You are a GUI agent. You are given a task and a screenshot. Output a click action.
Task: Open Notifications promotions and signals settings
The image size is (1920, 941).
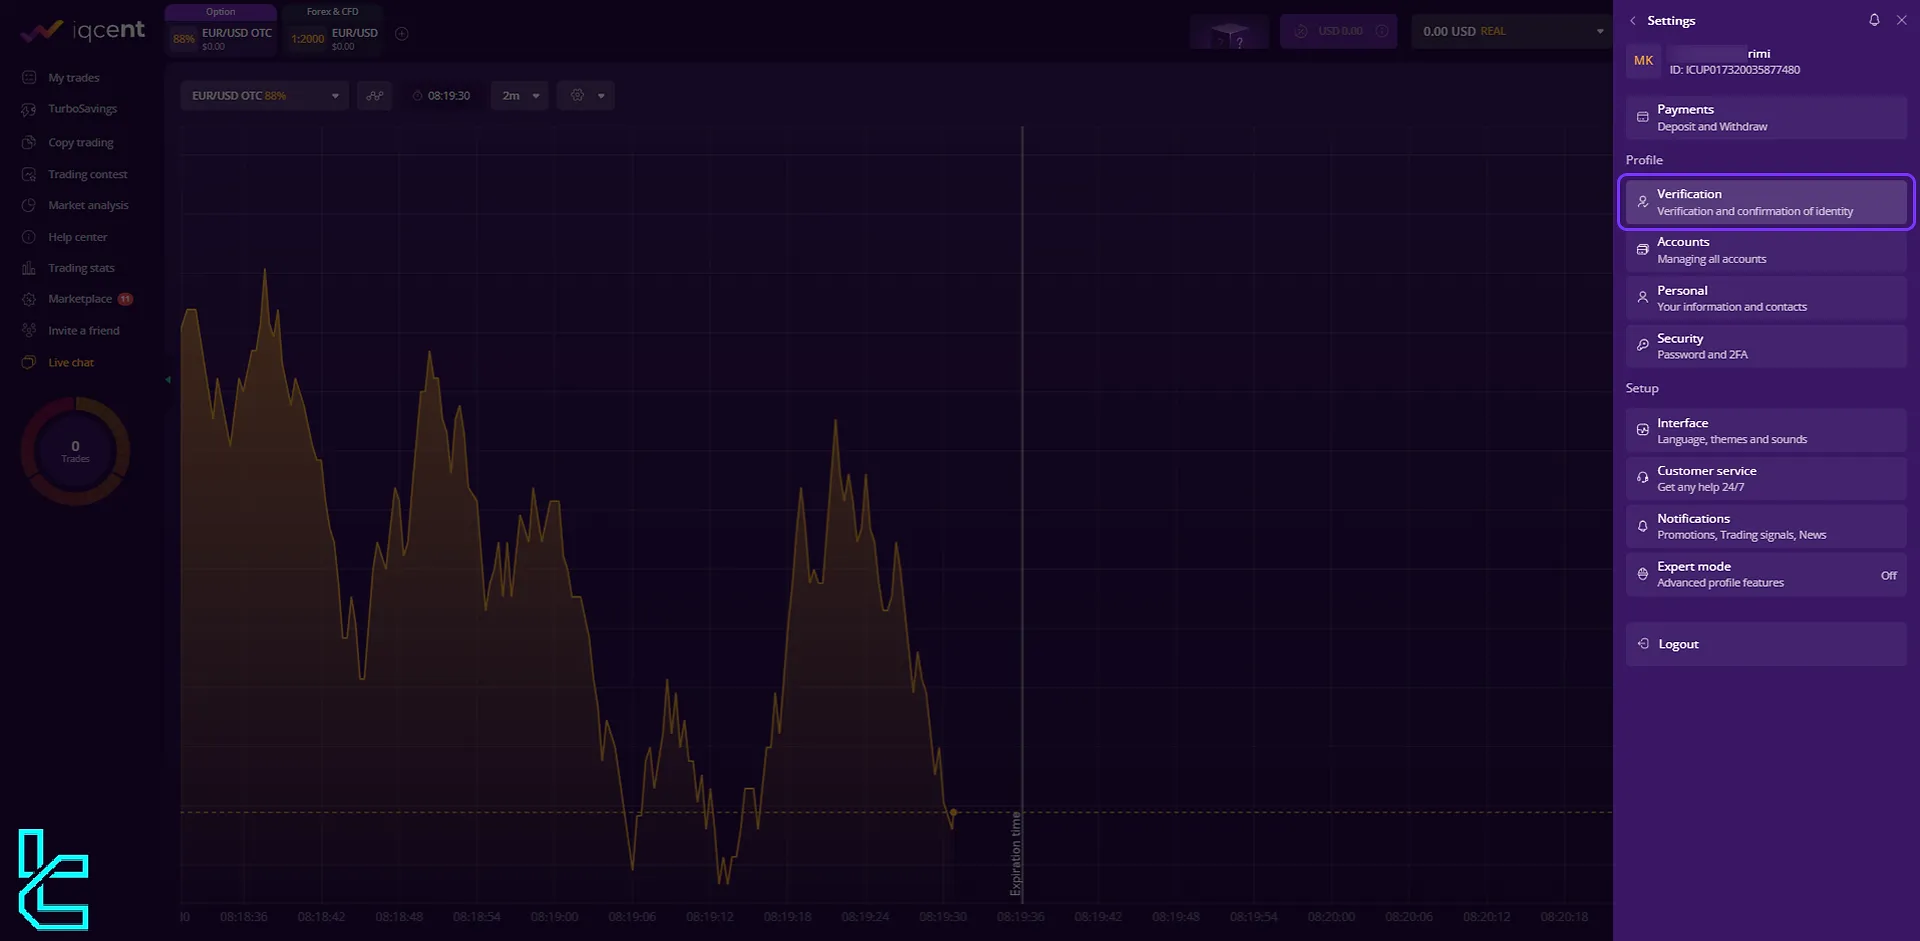click(x=1766, y=527)
